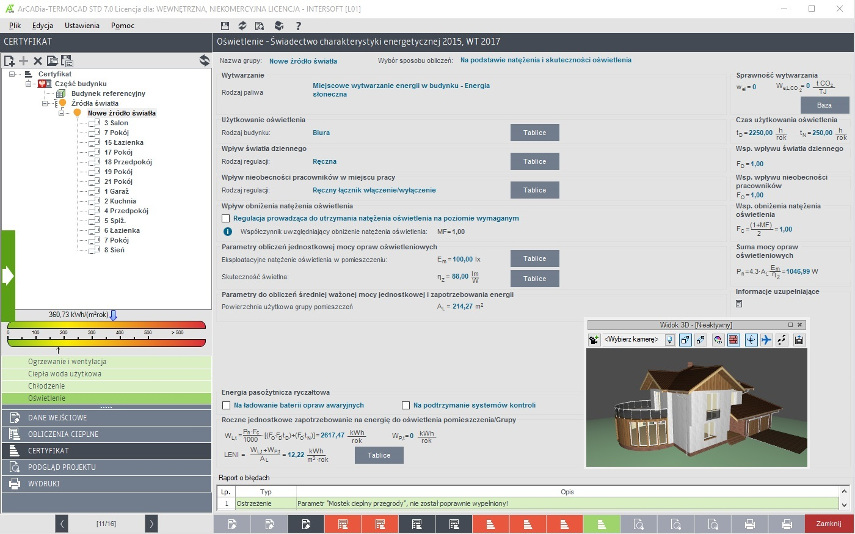Click the color render mode icon in the 3D view

point(718,340)
